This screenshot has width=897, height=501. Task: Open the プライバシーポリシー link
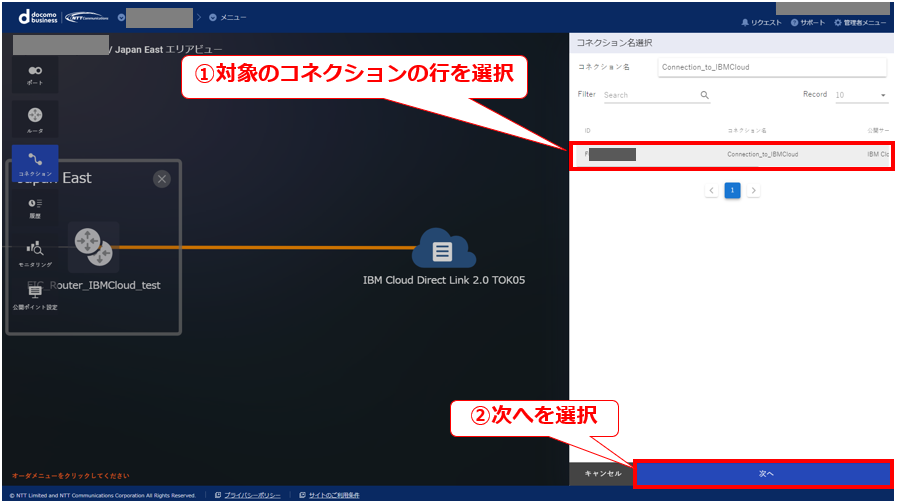tap(252, 495)
